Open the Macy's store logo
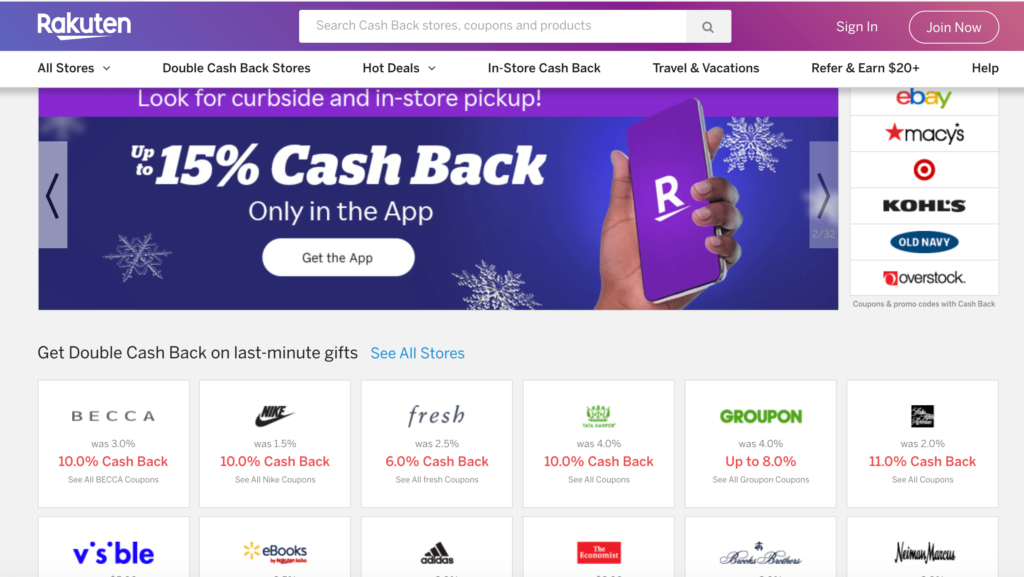Screen dimensions: 1024x577 (923, 134)
